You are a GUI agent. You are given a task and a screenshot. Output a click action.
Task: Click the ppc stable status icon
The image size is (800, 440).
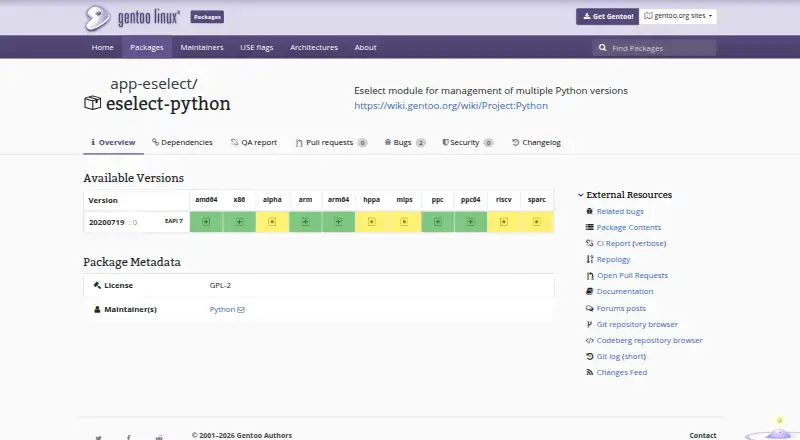click(x=437, y=222)
